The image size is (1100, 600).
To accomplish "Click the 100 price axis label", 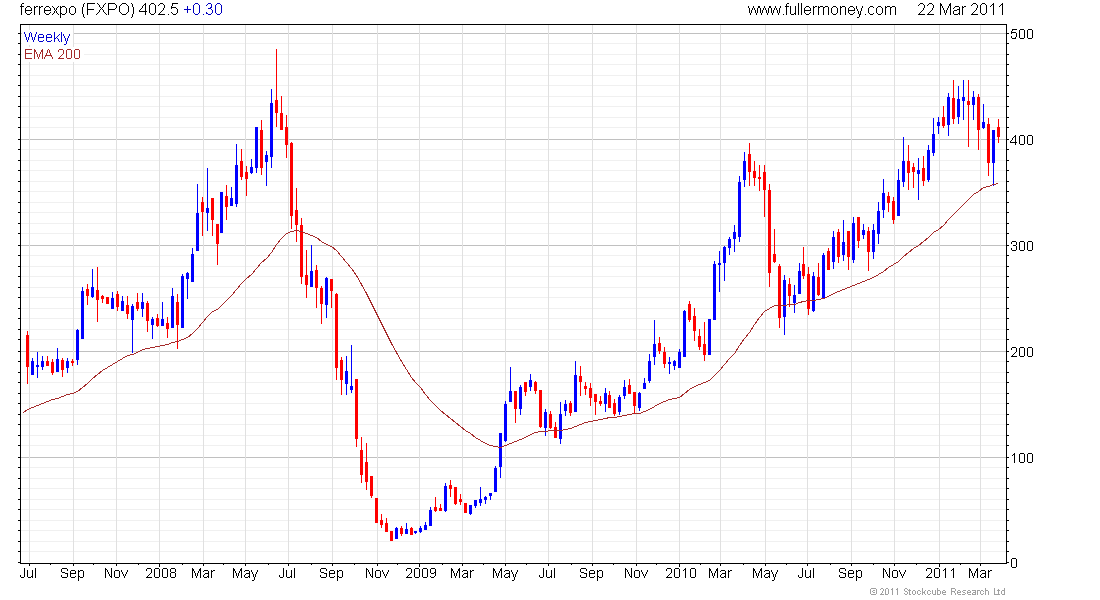I will pos(1021,458).
